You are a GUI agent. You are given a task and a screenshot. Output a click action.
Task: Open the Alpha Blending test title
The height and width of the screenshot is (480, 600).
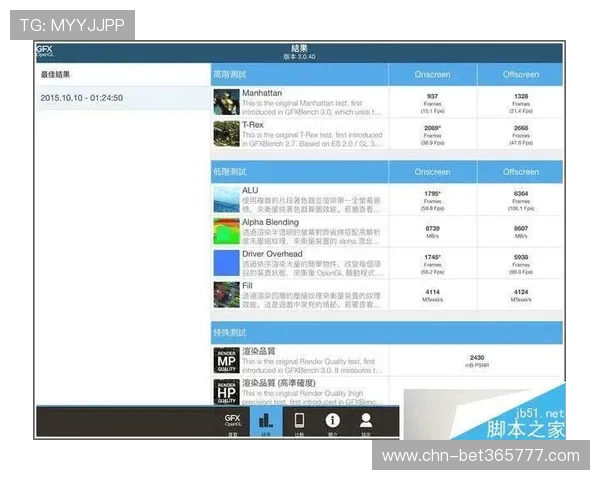click(x=270, y=222)
